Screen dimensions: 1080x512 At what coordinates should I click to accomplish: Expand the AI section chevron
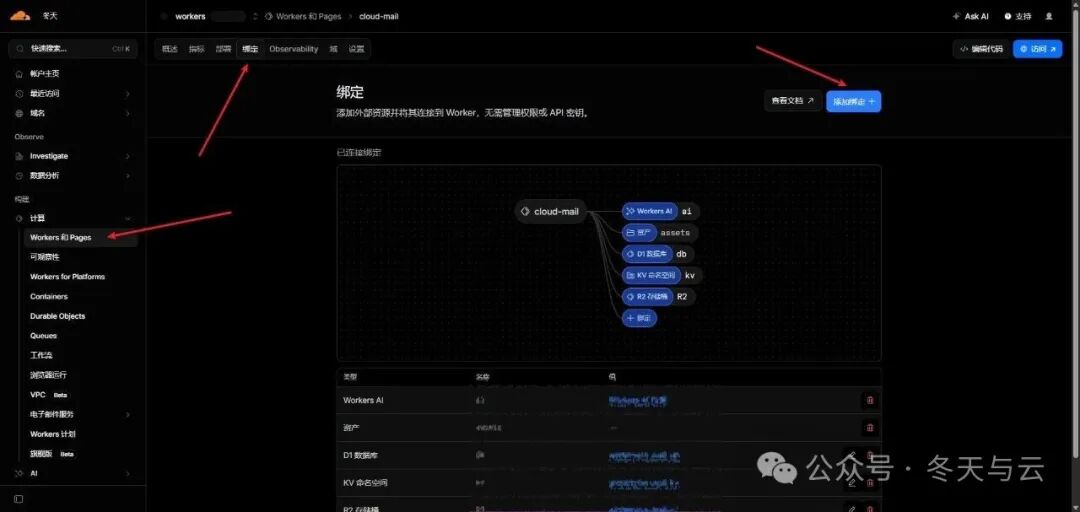click(127, 473)
